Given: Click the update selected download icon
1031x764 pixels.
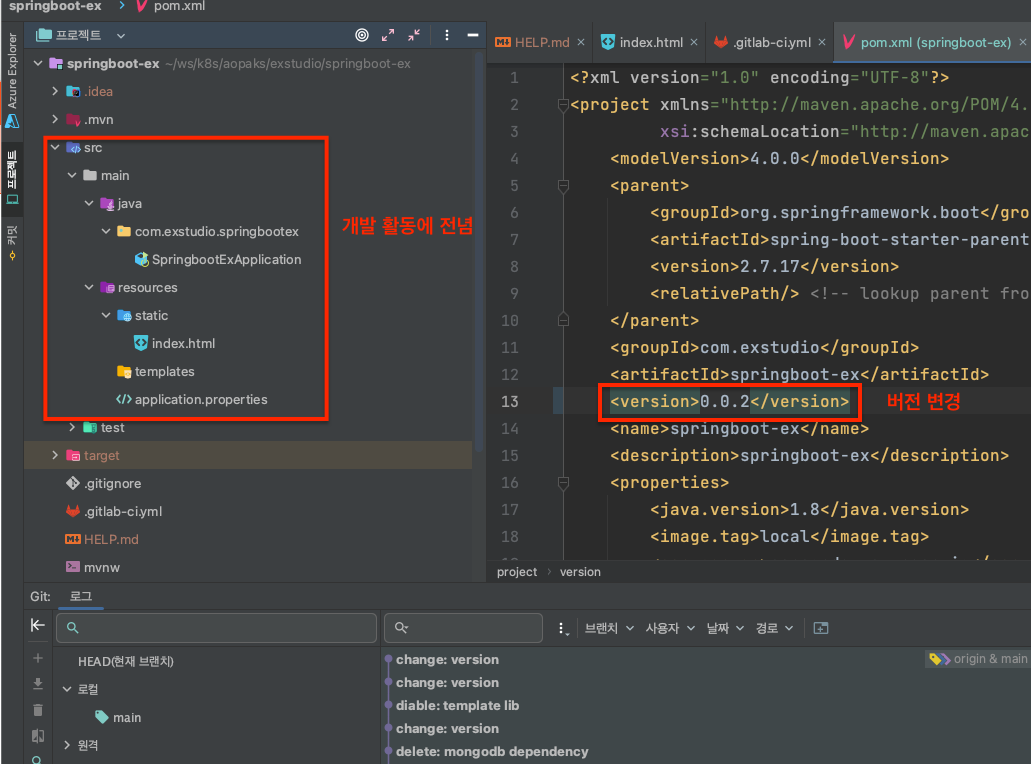Looking at the screenshot, I should pyautogui.click(x=37, y=684).
